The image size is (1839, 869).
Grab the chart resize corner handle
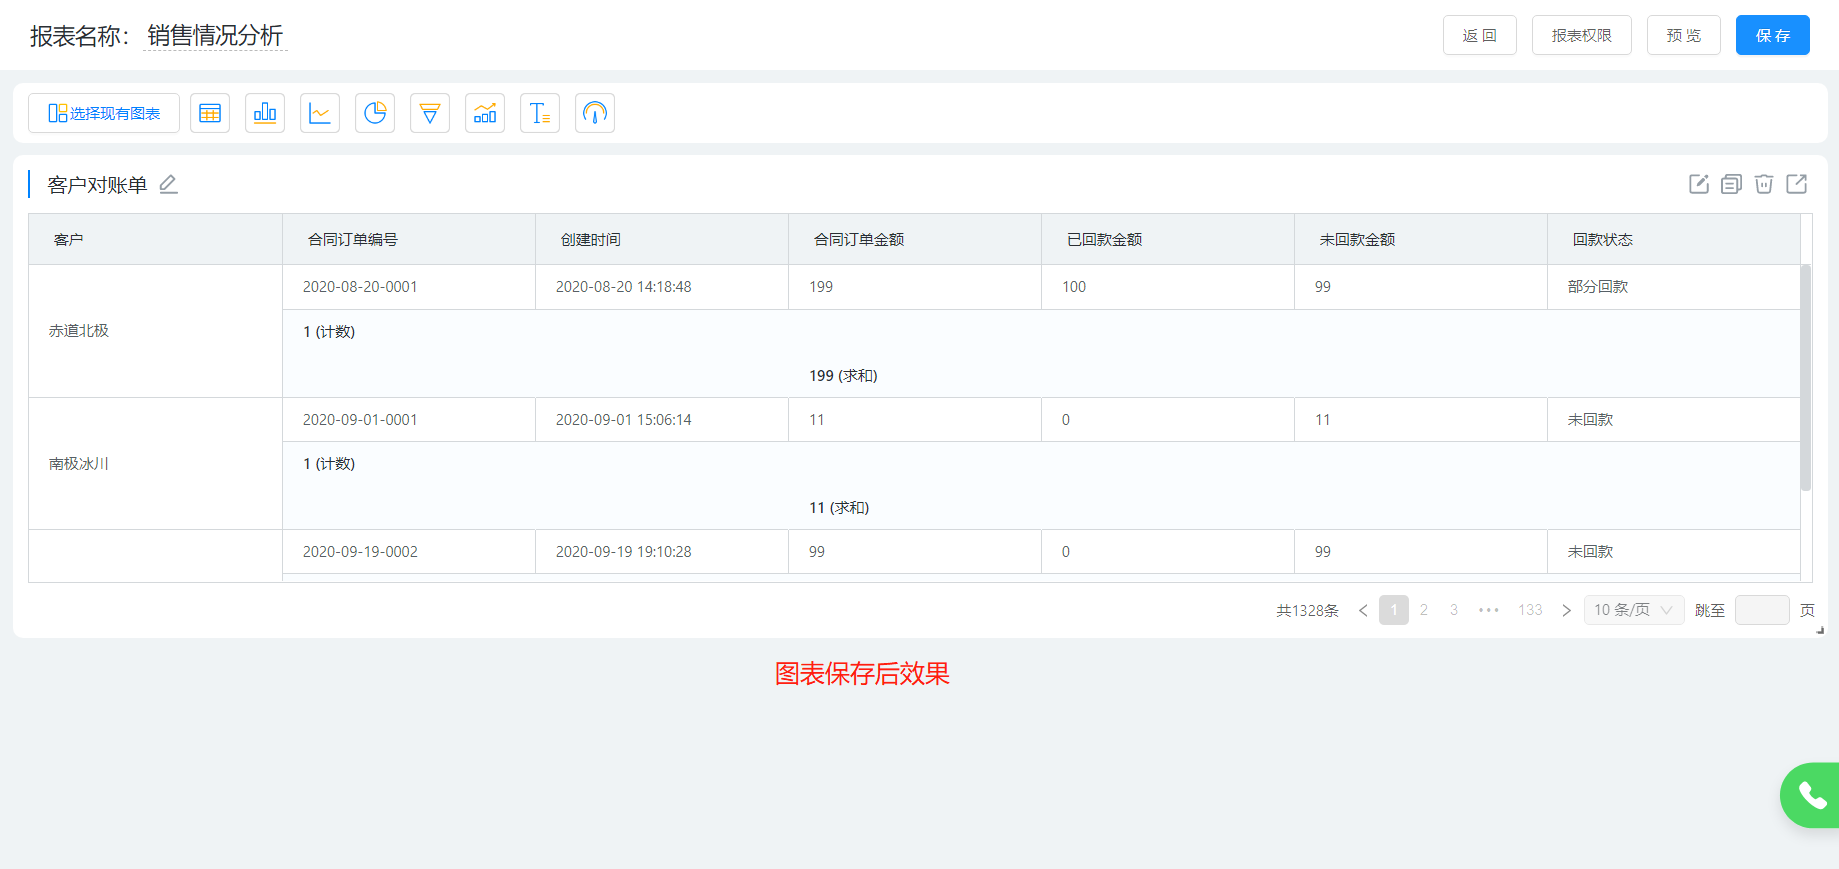coord(1821,631)
